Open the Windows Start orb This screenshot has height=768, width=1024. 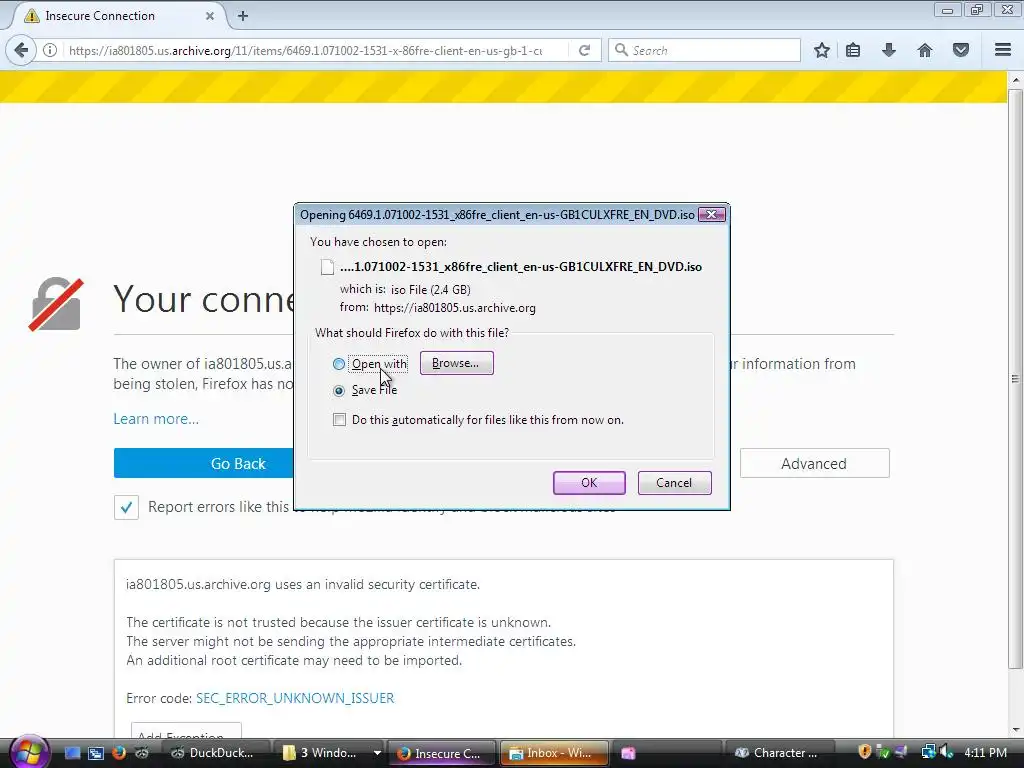pyautogui.click(x=28, y=752)
